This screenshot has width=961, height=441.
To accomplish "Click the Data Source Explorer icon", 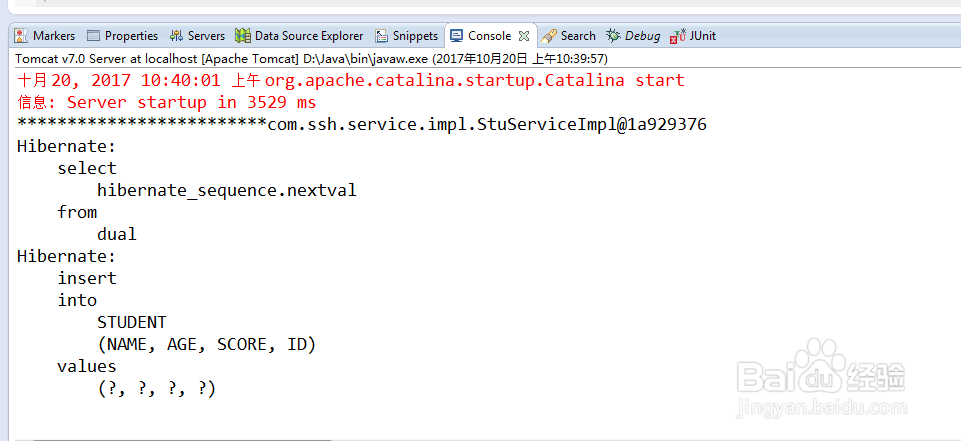I will tap(243, 36).
